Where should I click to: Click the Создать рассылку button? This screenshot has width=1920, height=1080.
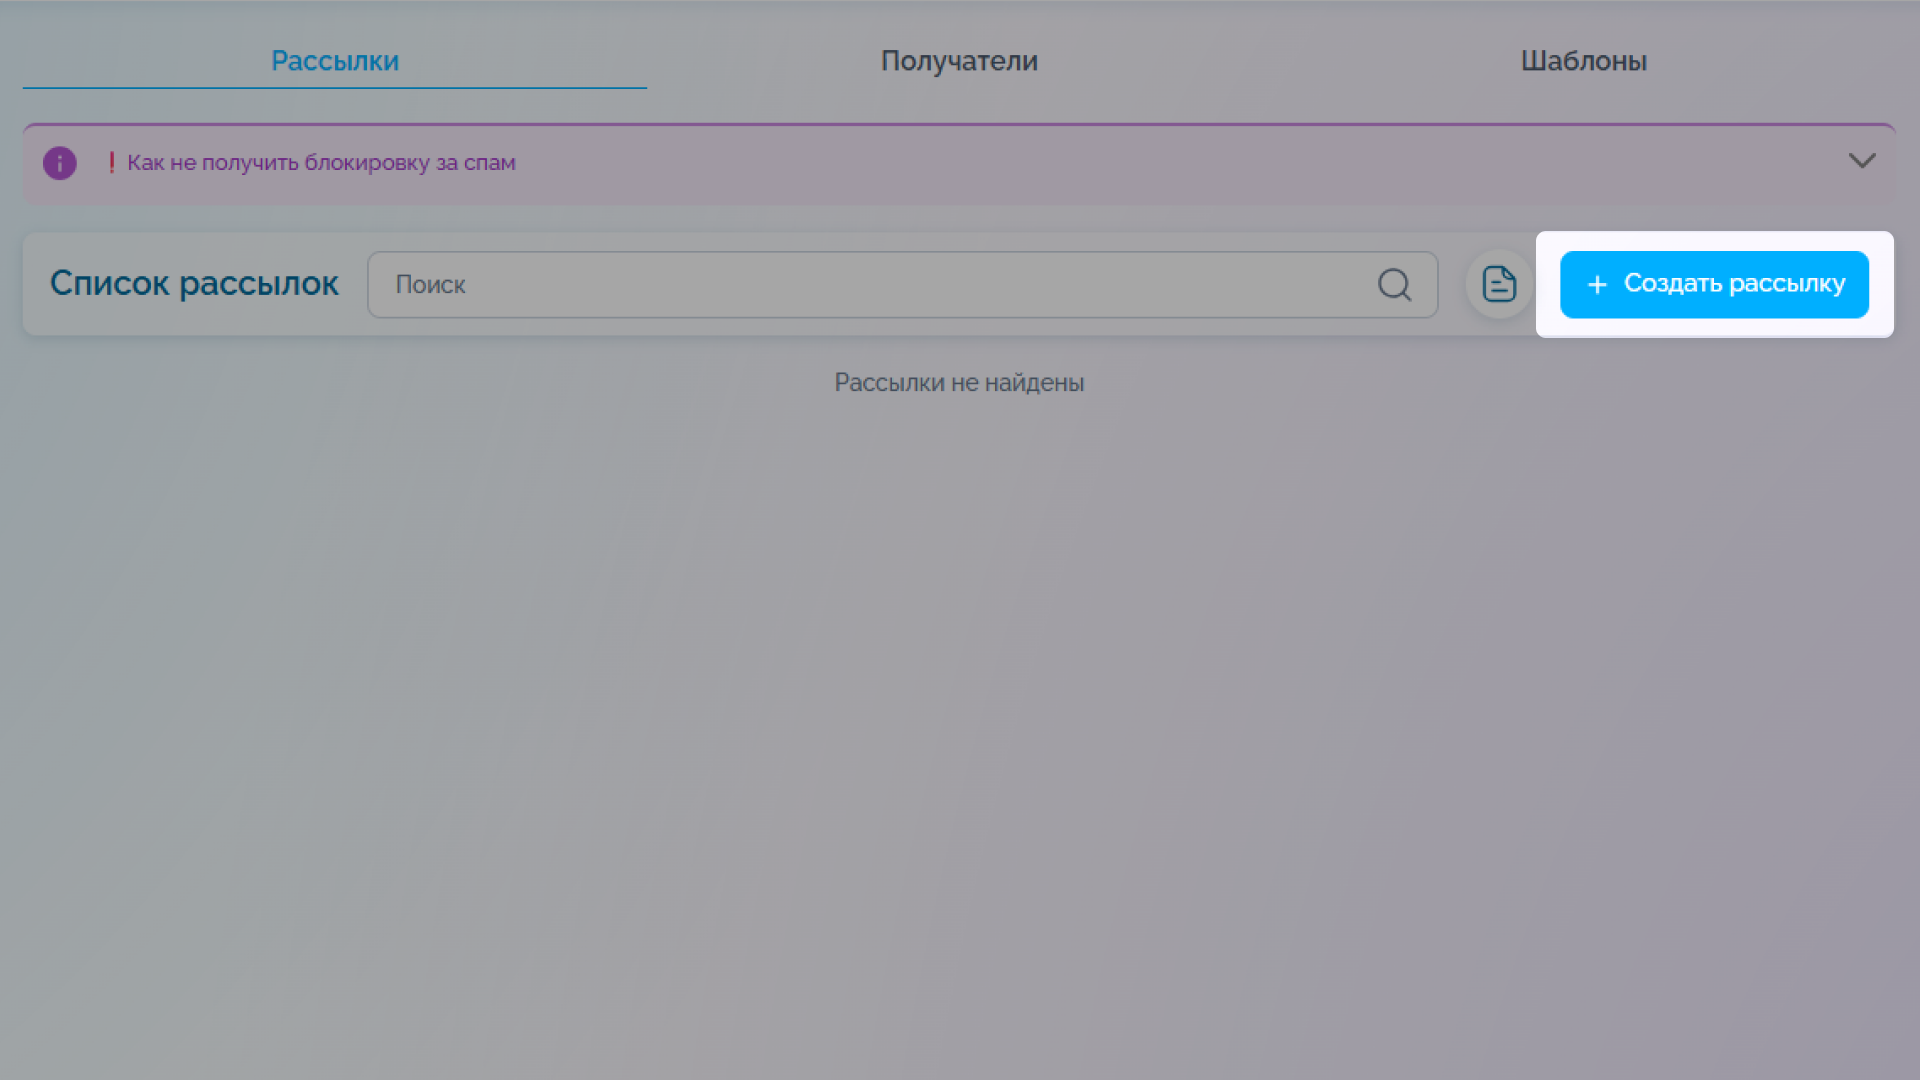[1714, 285]
